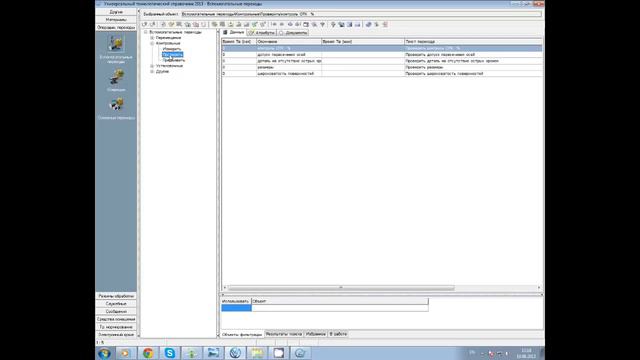Click the highlighted Использовать cell
This screenshot has height=360, width=640.
coord(236,308)
